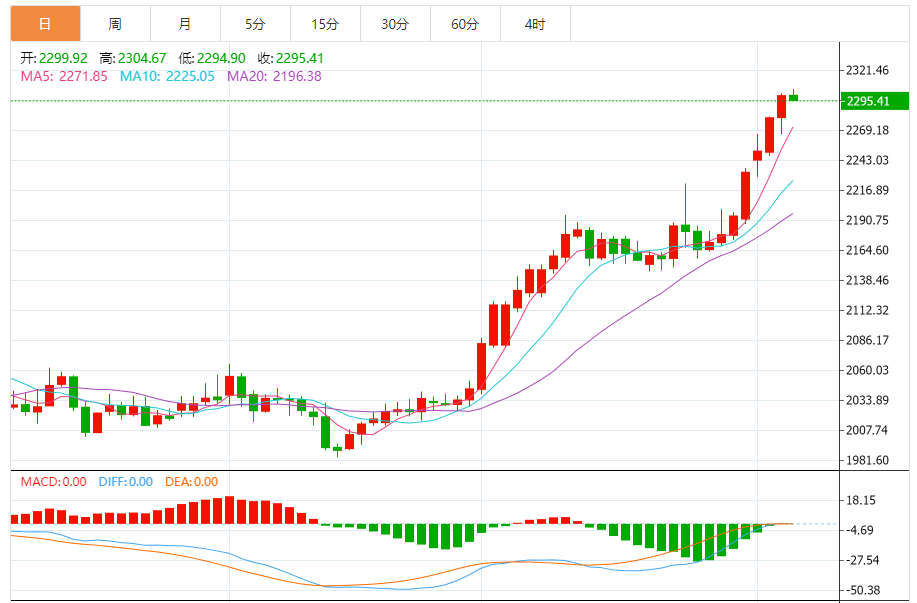Click the 2086.17 price axis label
The width and height of the screenshot is (917, 603).
click(867, 340)
